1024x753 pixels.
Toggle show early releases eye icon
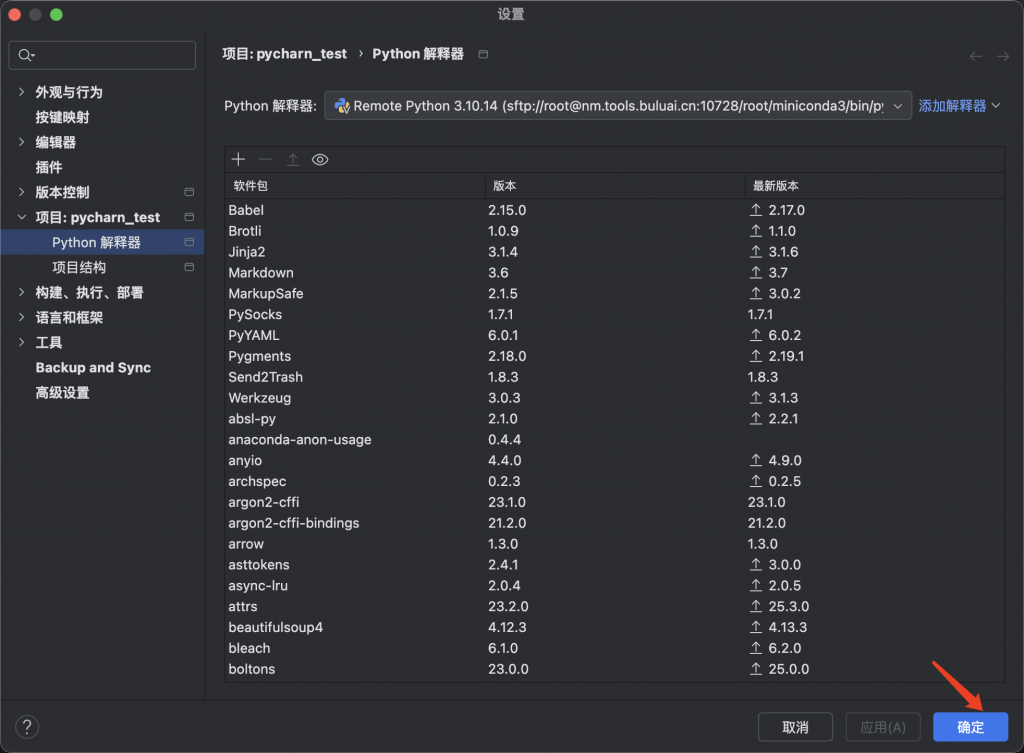(320, 159)
